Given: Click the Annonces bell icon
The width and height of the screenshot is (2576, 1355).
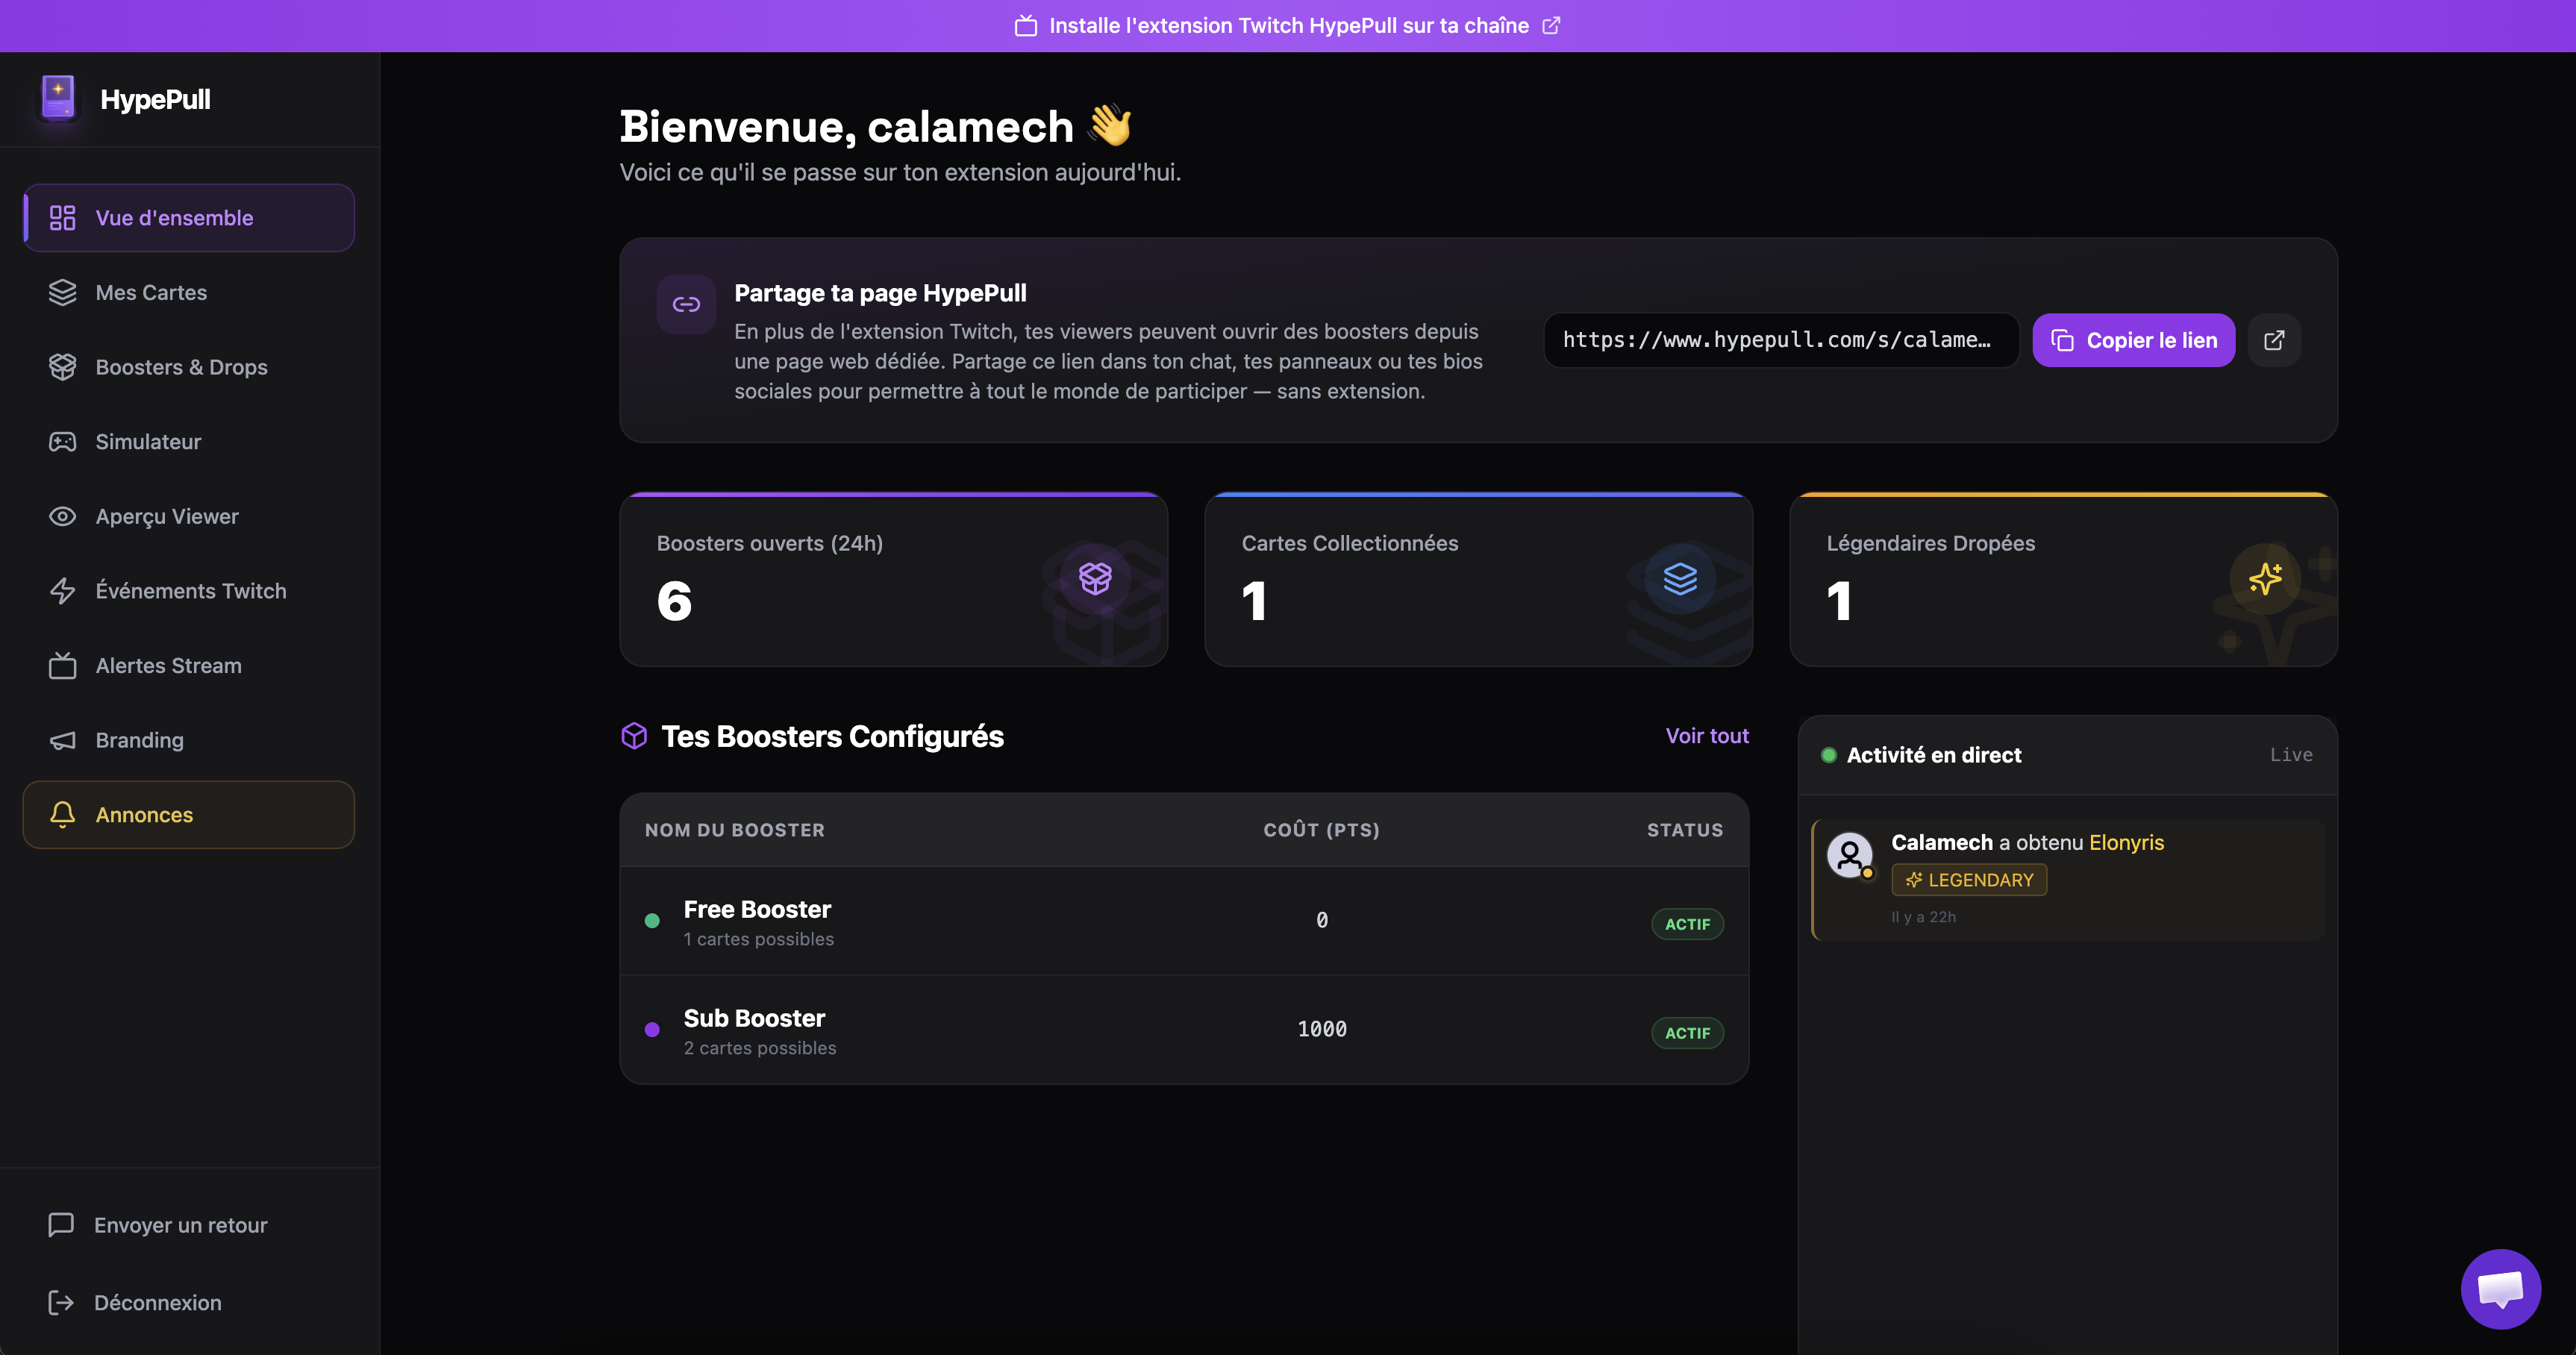Looking at the screenshot, I should (x=62, y=814).
